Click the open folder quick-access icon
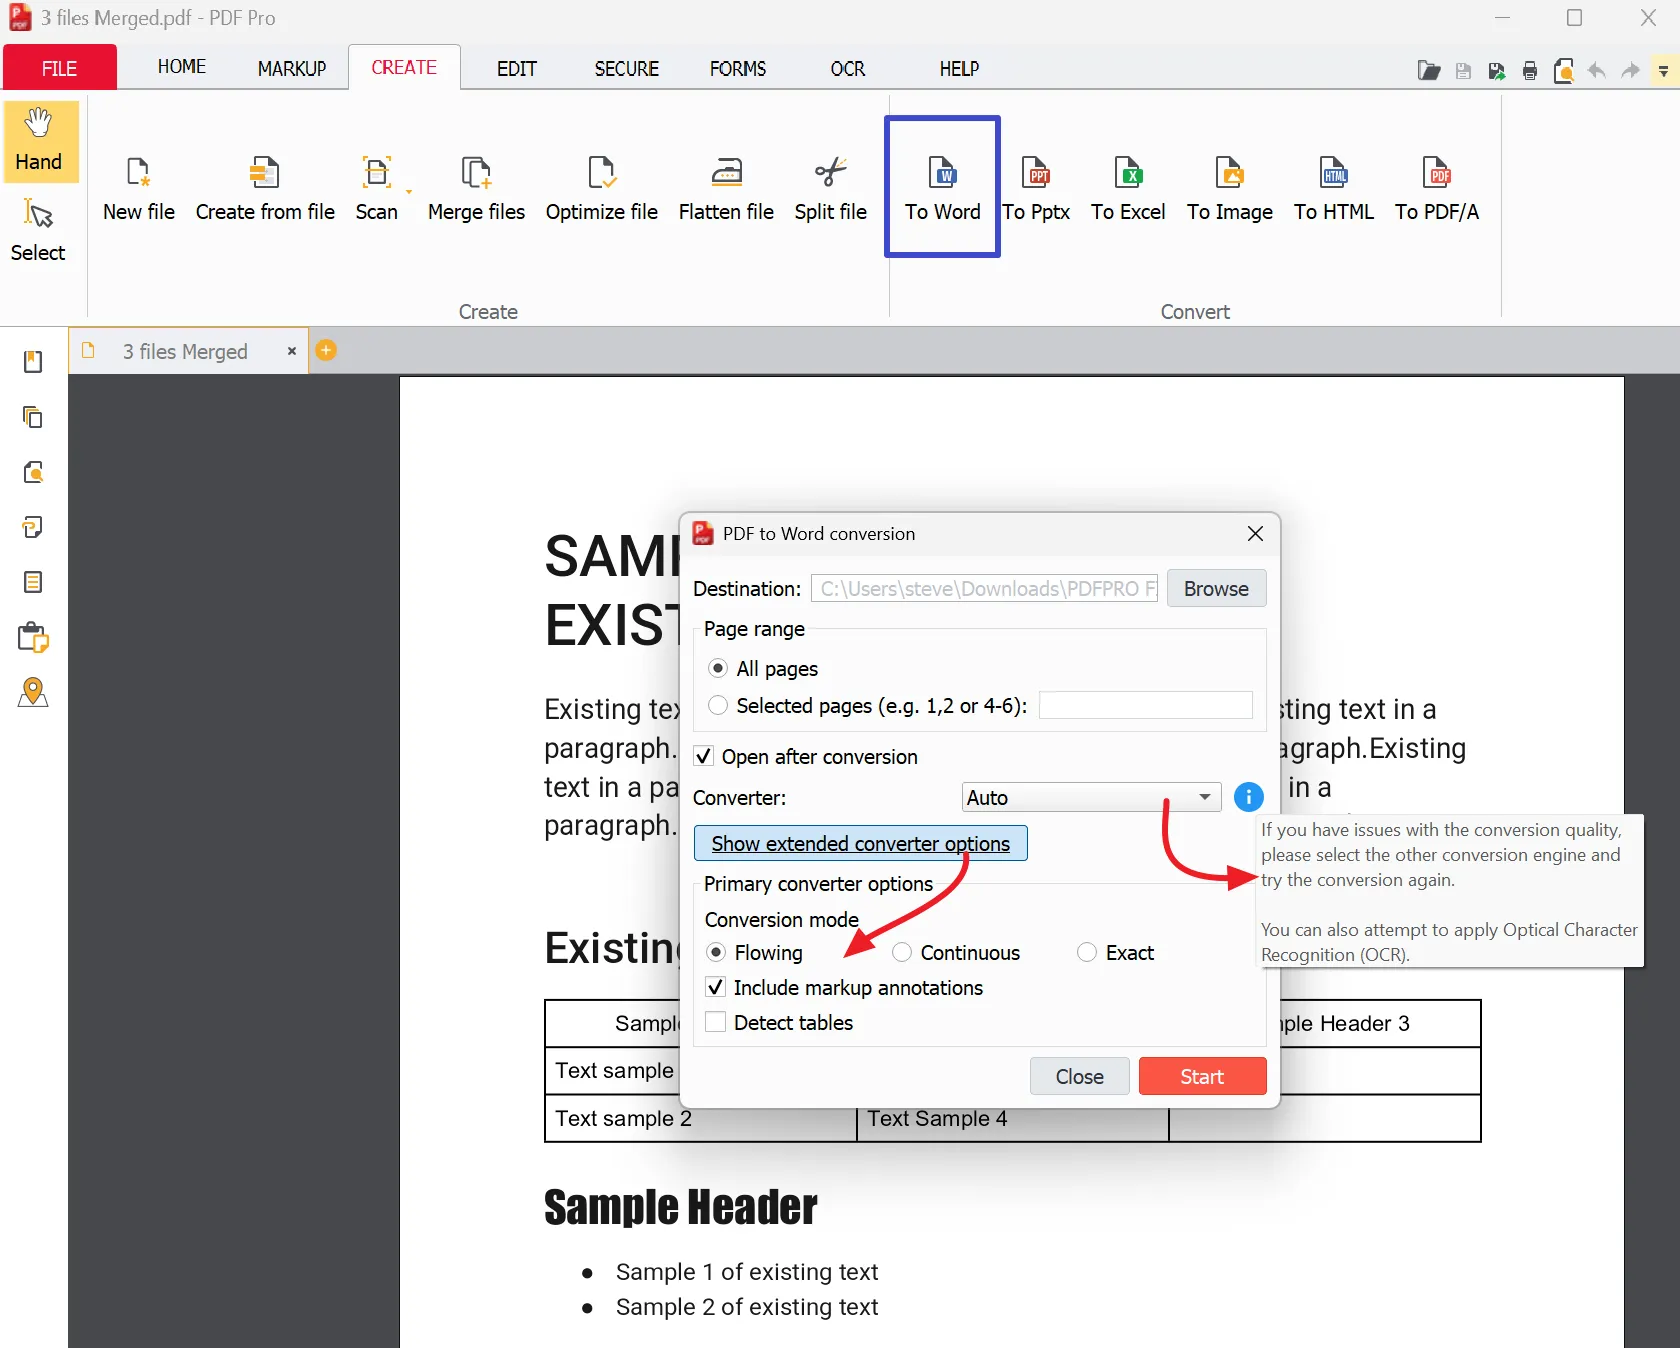Image resolution: width=1680 pixels, height=1348 pixels. pos(1428,71)
